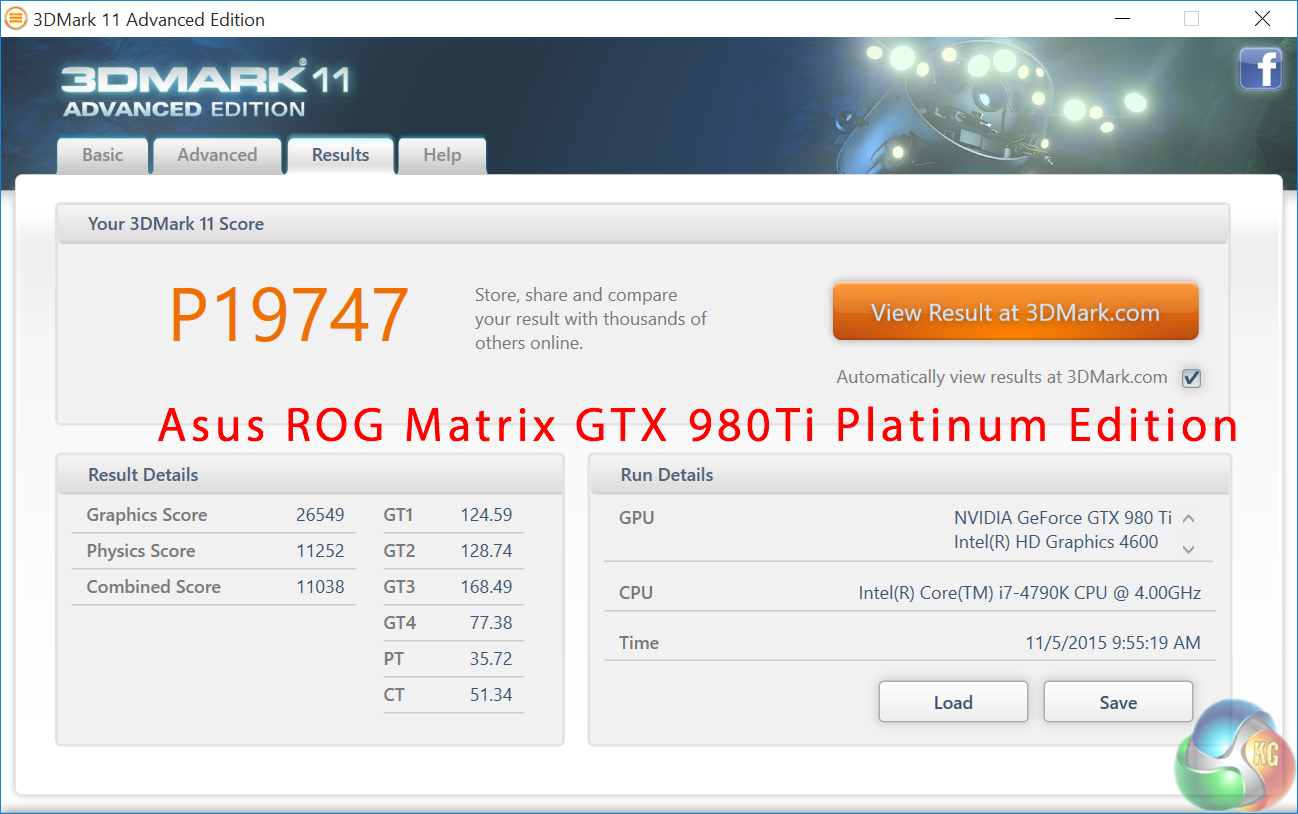
Task: Click the 3DMark app icon in title bar
Action: 17,19
